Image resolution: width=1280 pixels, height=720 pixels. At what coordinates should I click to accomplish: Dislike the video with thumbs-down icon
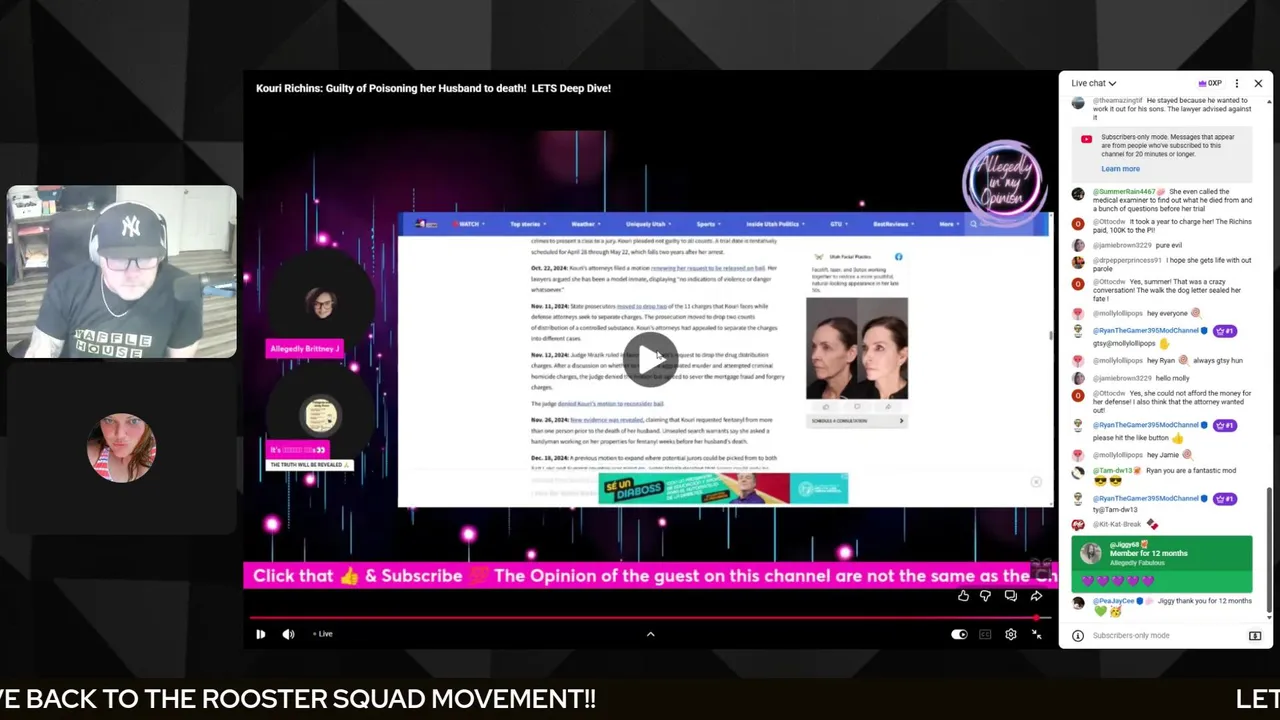[x=986, y=596]
